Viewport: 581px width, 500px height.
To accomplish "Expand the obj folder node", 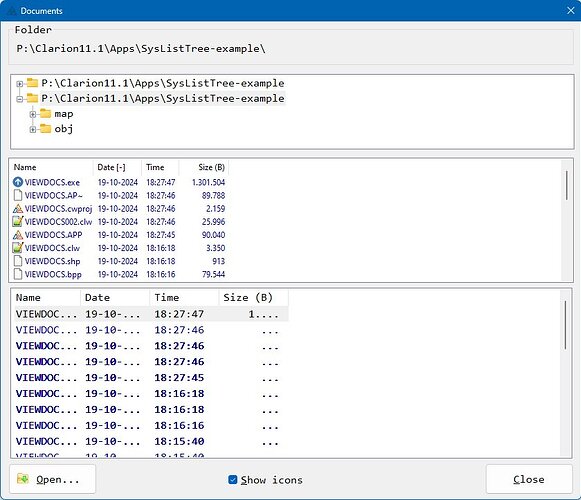I will click(33, 129).
